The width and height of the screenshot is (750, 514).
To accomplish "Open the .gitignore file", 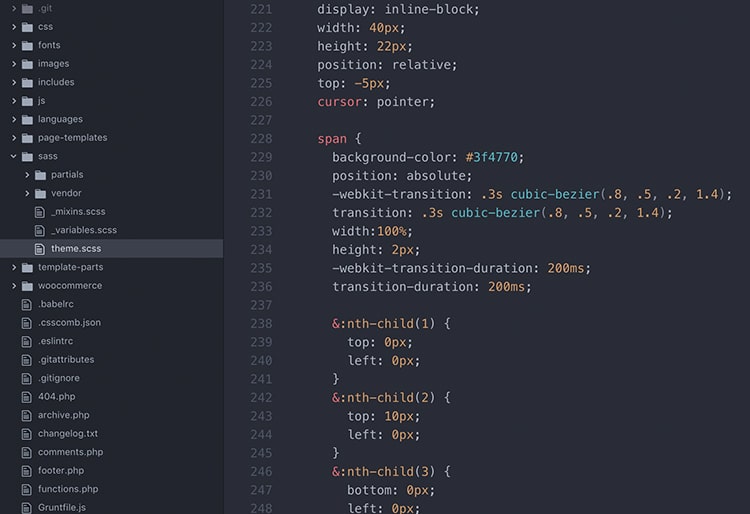I will pos(59,378).
